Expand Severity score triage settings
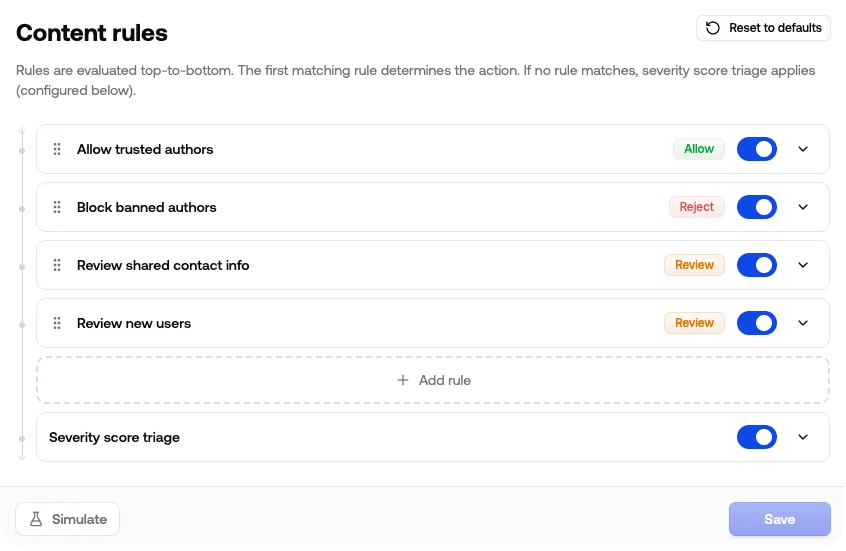The image size is (846, 551). [x=803, y=437]
